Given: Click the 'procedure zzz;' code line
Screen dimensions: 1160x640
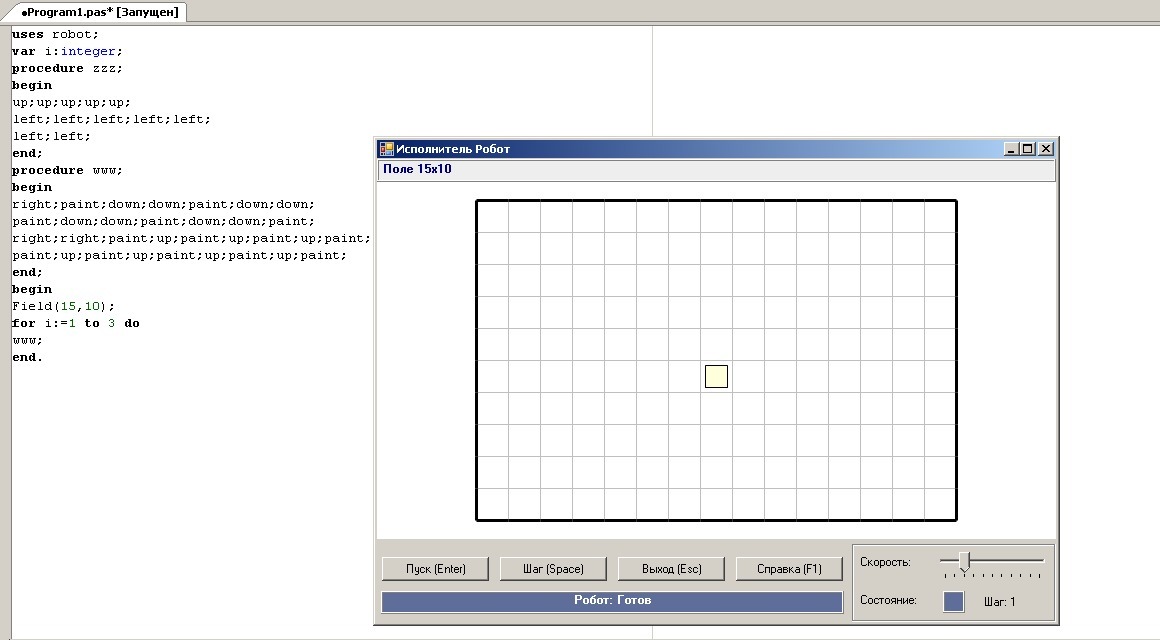Looking at the screenshot, I should point(67,68).
